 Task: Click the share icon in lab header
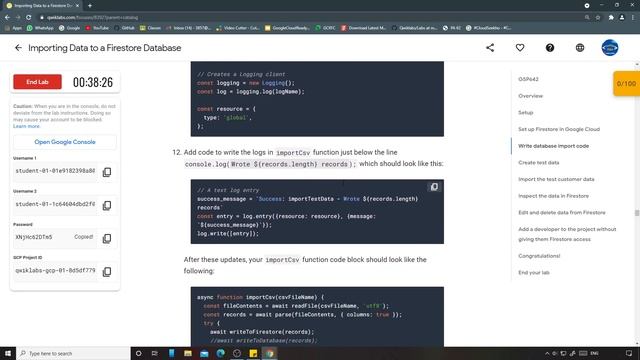pyautogui.click(x=490, y=48)
